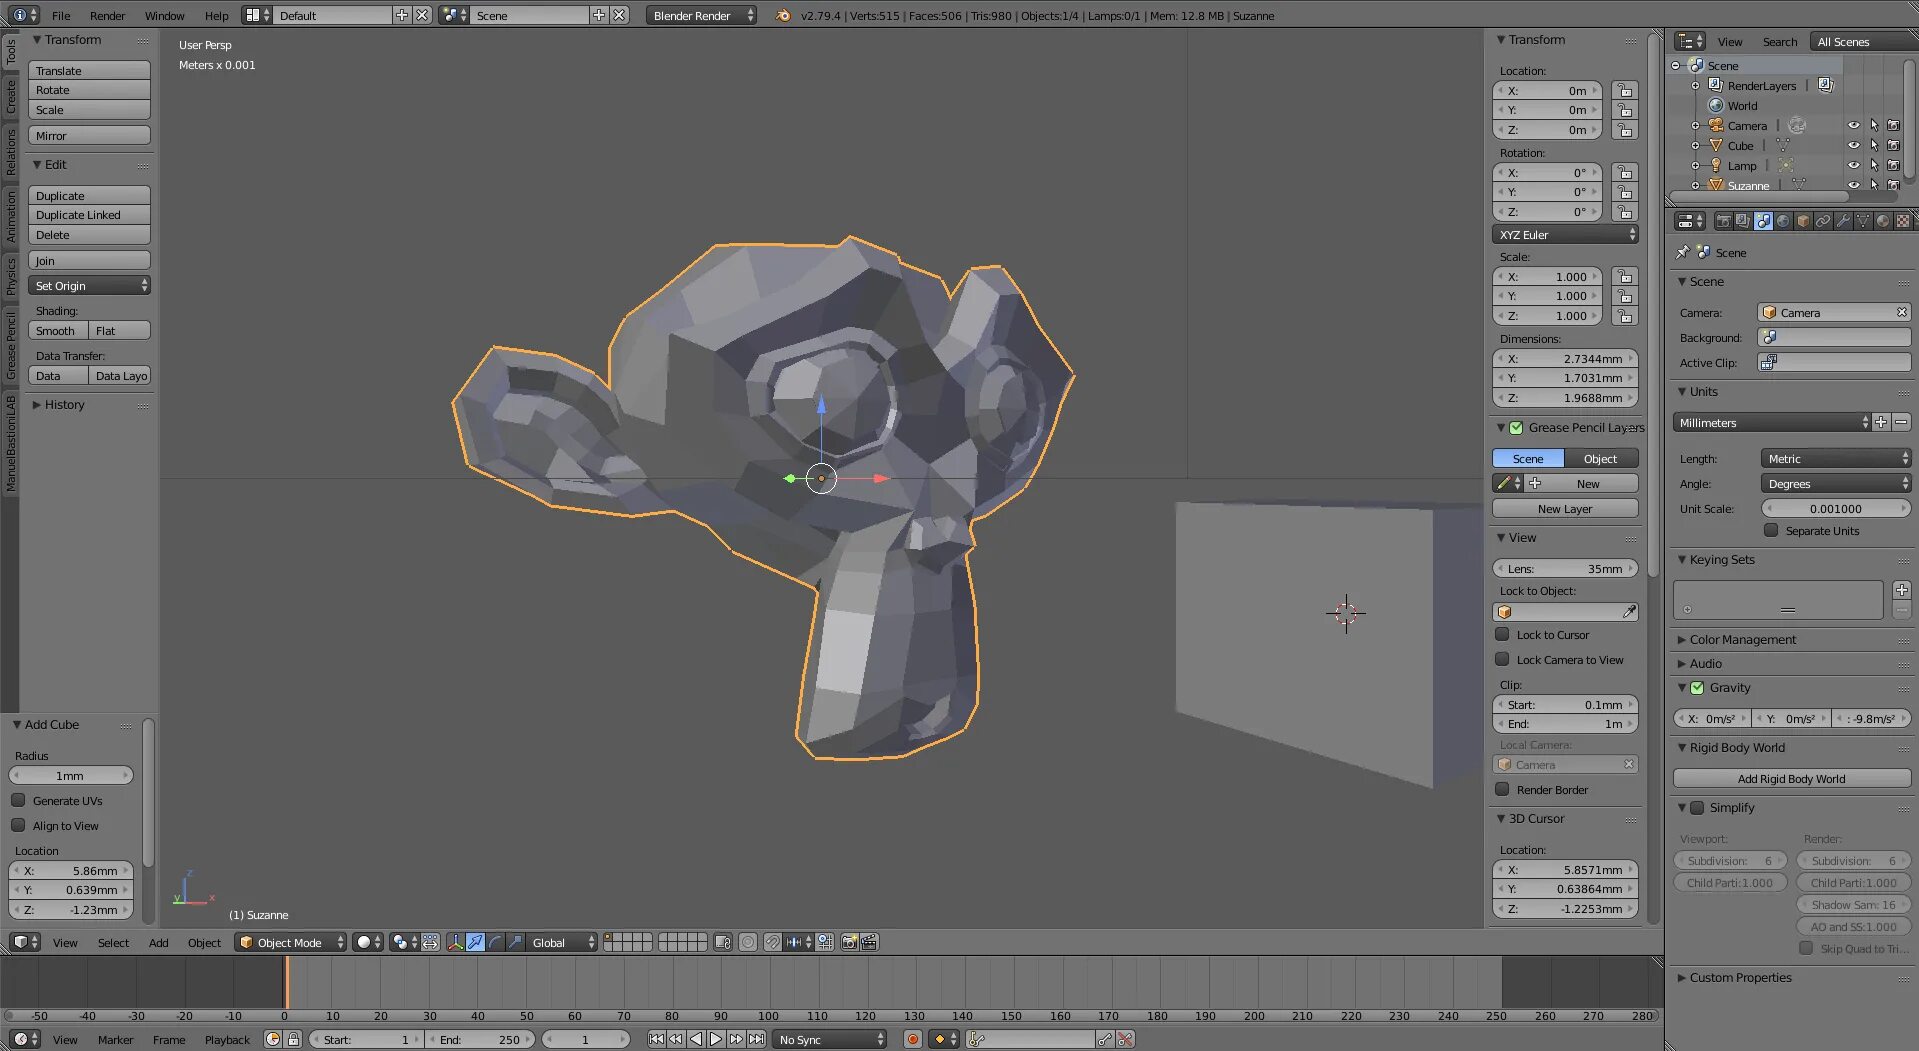Image resolution: width=1919 pixels, height=1051 pixels.
Task: Select the Scale manipulator icon
Action: point(515,942)
